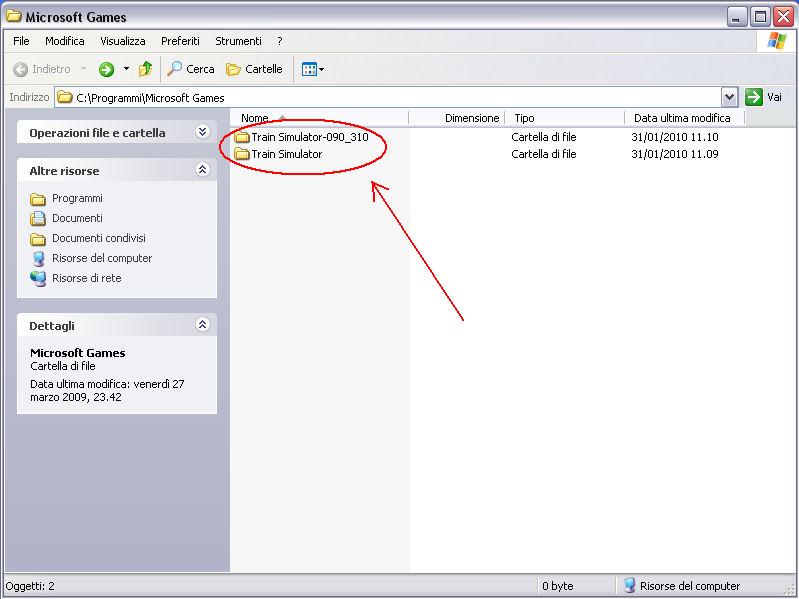
Task: Click the date 31/01/2010 11.09 cell
Action: [675, 154]
